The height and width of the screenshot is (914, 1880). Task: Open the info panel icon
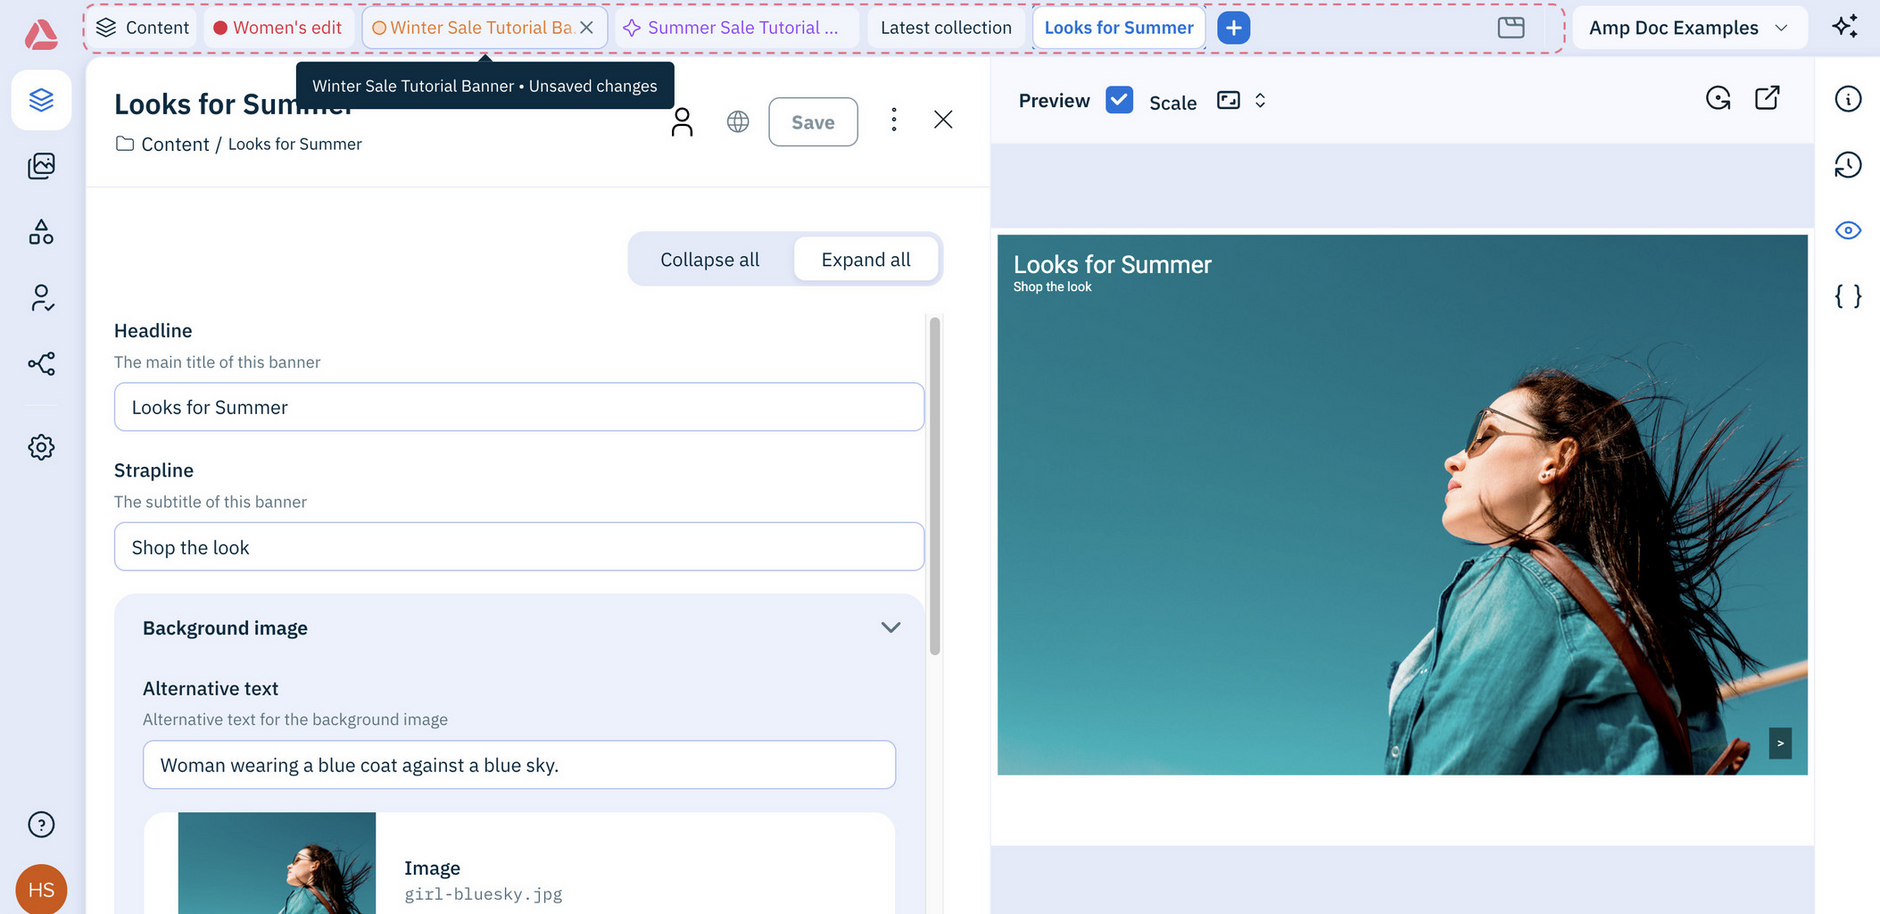(1848, 99)
